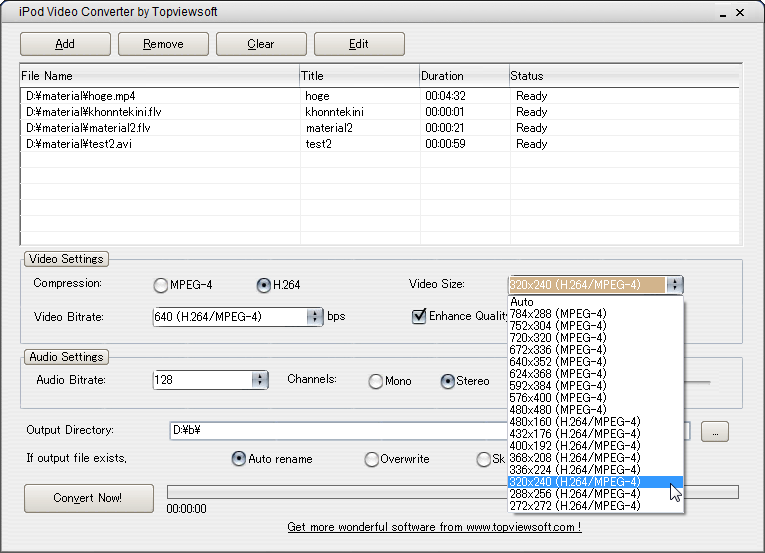This screenshot has width=765, height=553.
Task: Click the Add button
Action: tap(65, 44)
